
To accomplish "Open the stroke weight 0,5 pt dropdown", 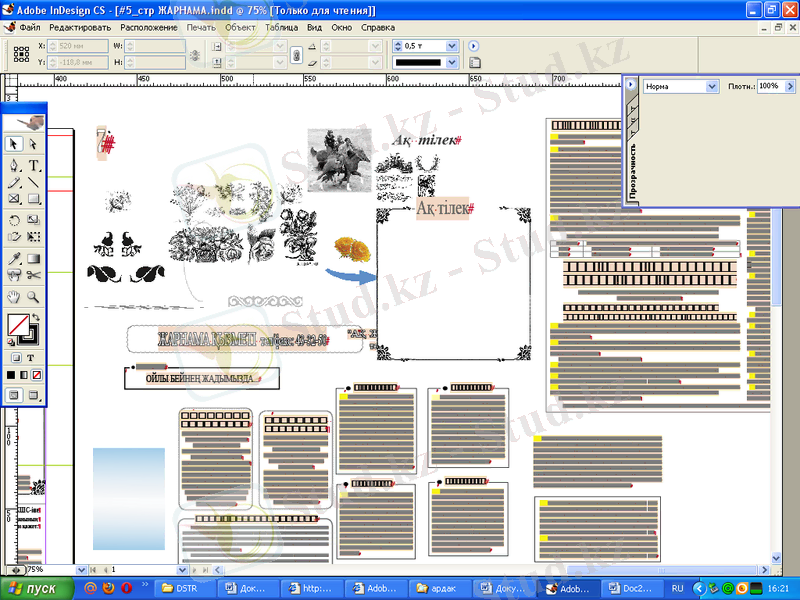I will click(x=451, y=46).
